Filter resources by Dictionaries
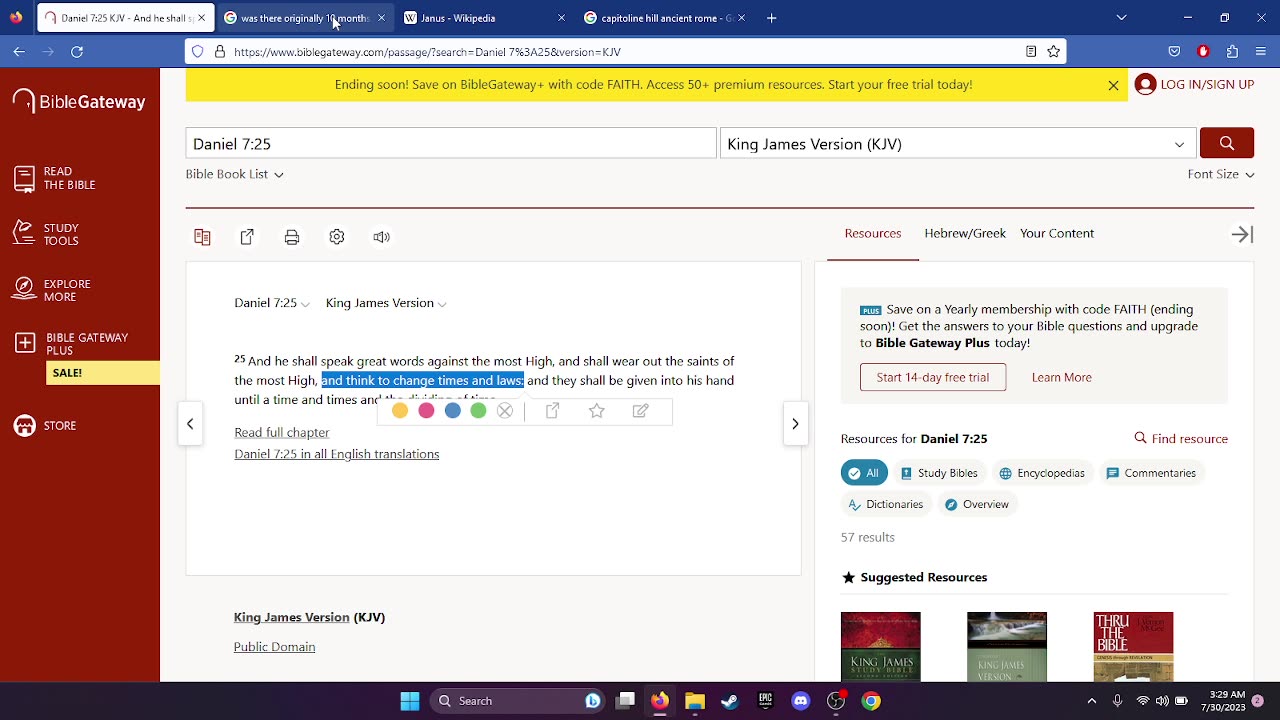The height and width of the screenshot is (720, 1280). [x=885, y=504]
